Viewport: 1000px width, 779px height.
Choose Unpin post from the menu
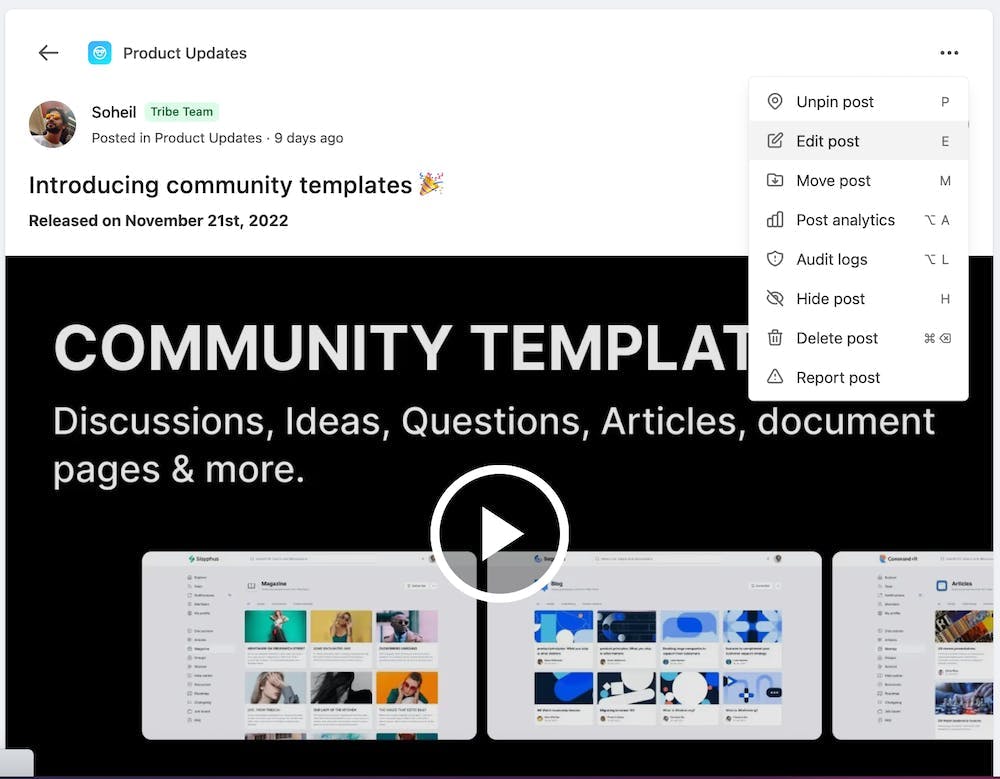834,101
